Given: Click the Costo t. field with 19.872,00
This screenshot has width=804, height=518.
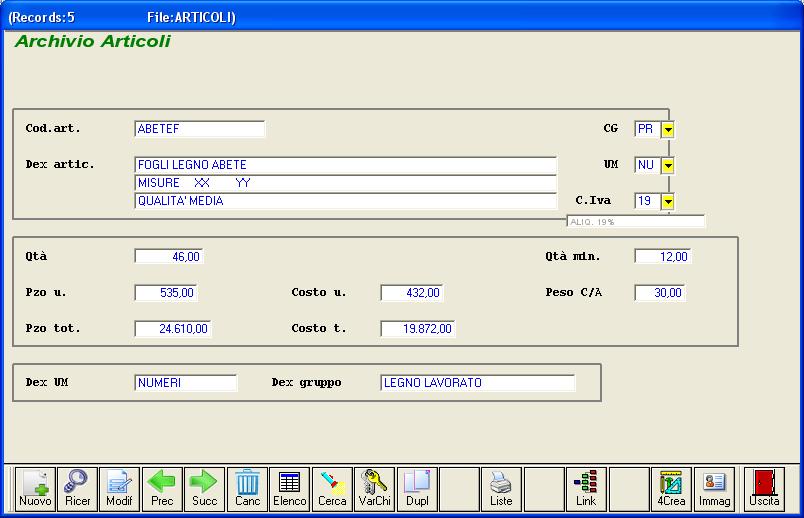Looking at the screenshot, I should click(418, 329).
